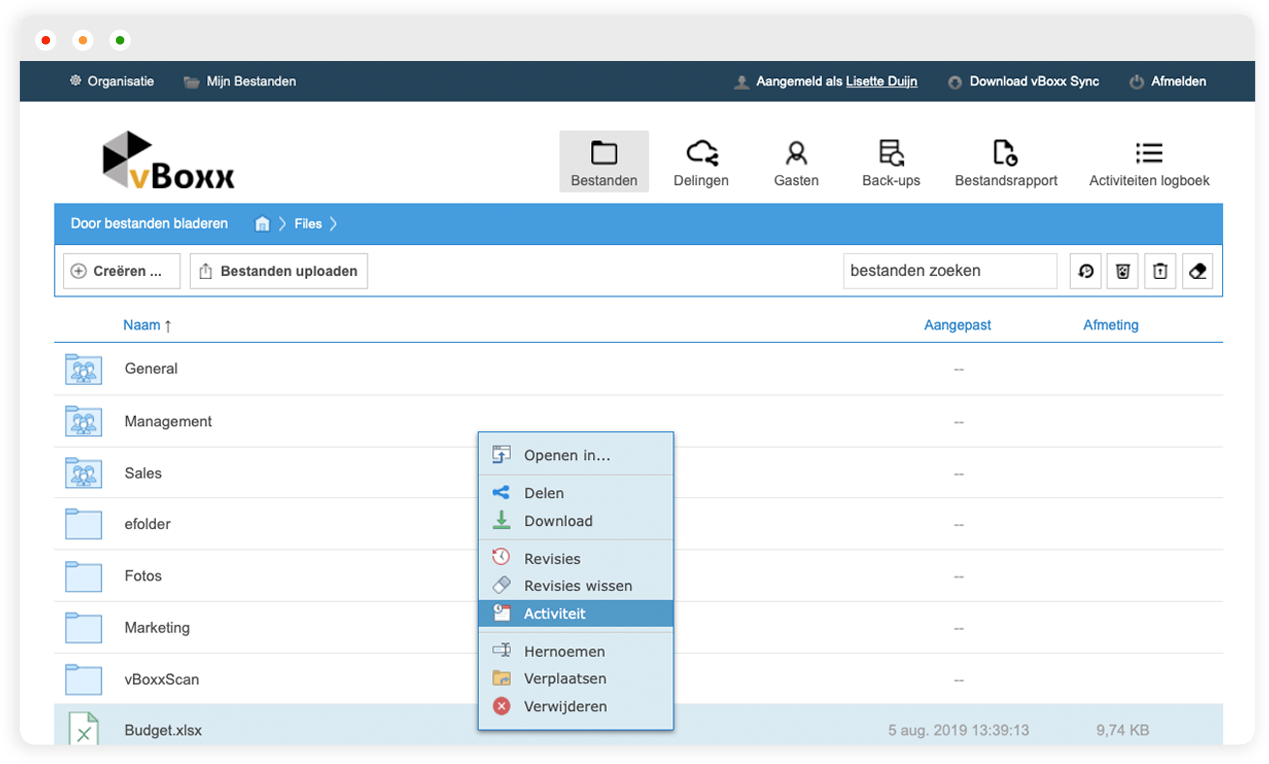Click Download vBoxx Sync

coord(1024,81)
